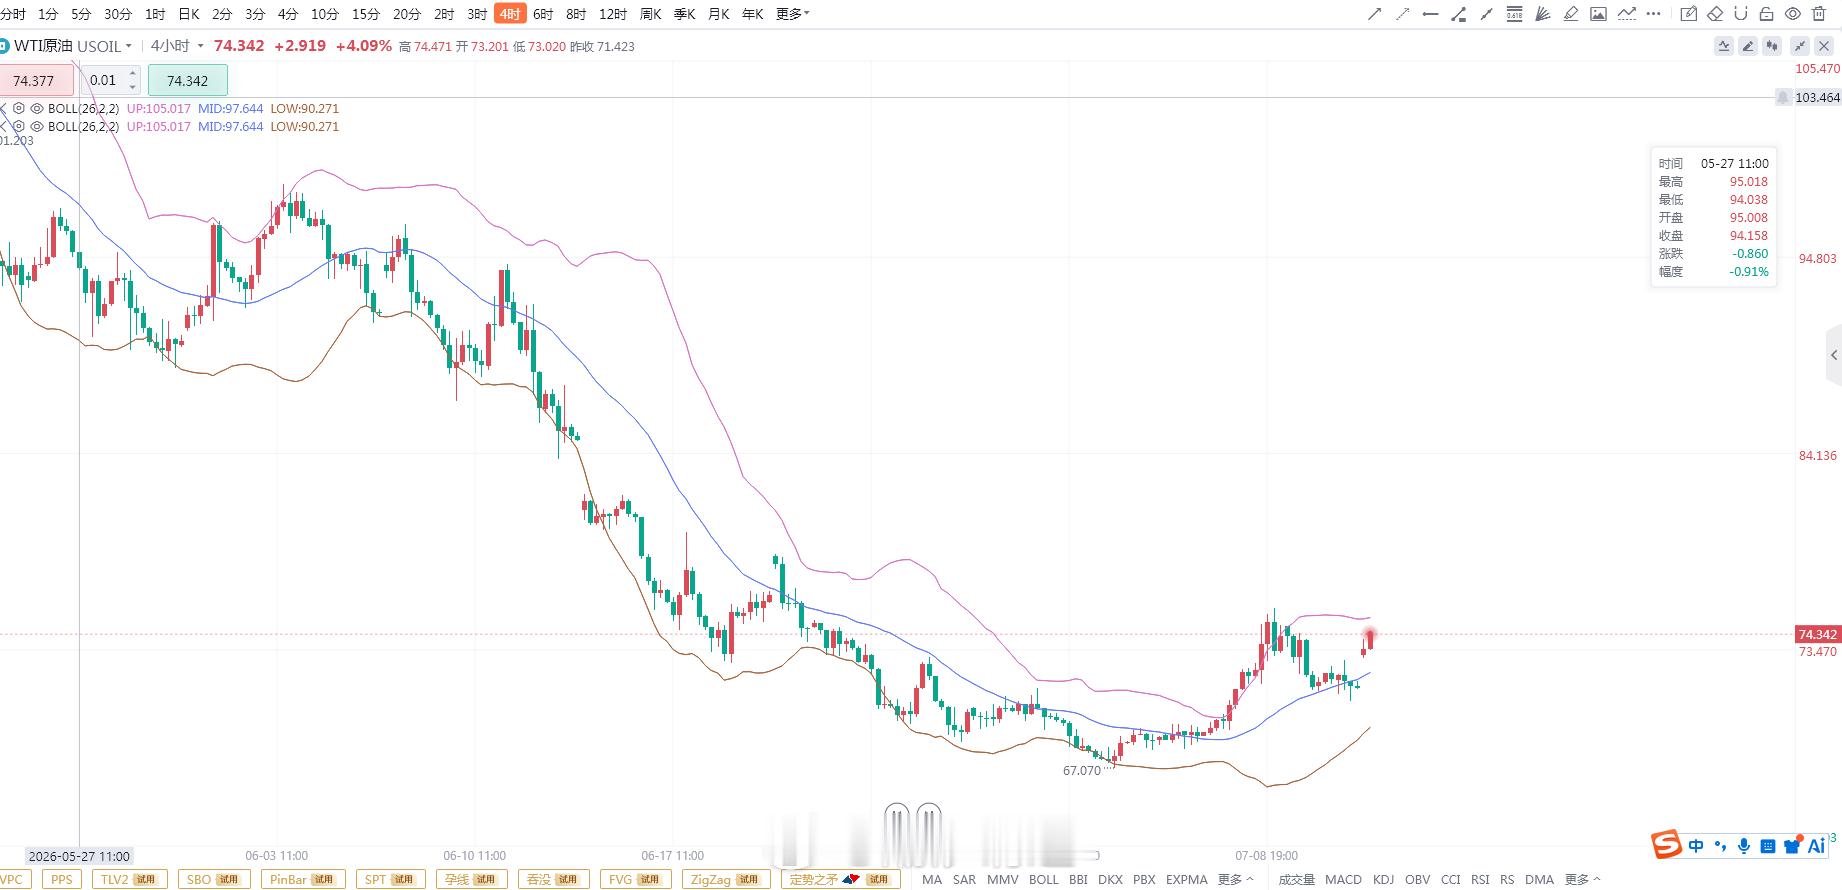Image resolution: width=1842 pixels, height=890 pixels.
Task: Click the pencil edit chart button
Action: point(1748,46)
